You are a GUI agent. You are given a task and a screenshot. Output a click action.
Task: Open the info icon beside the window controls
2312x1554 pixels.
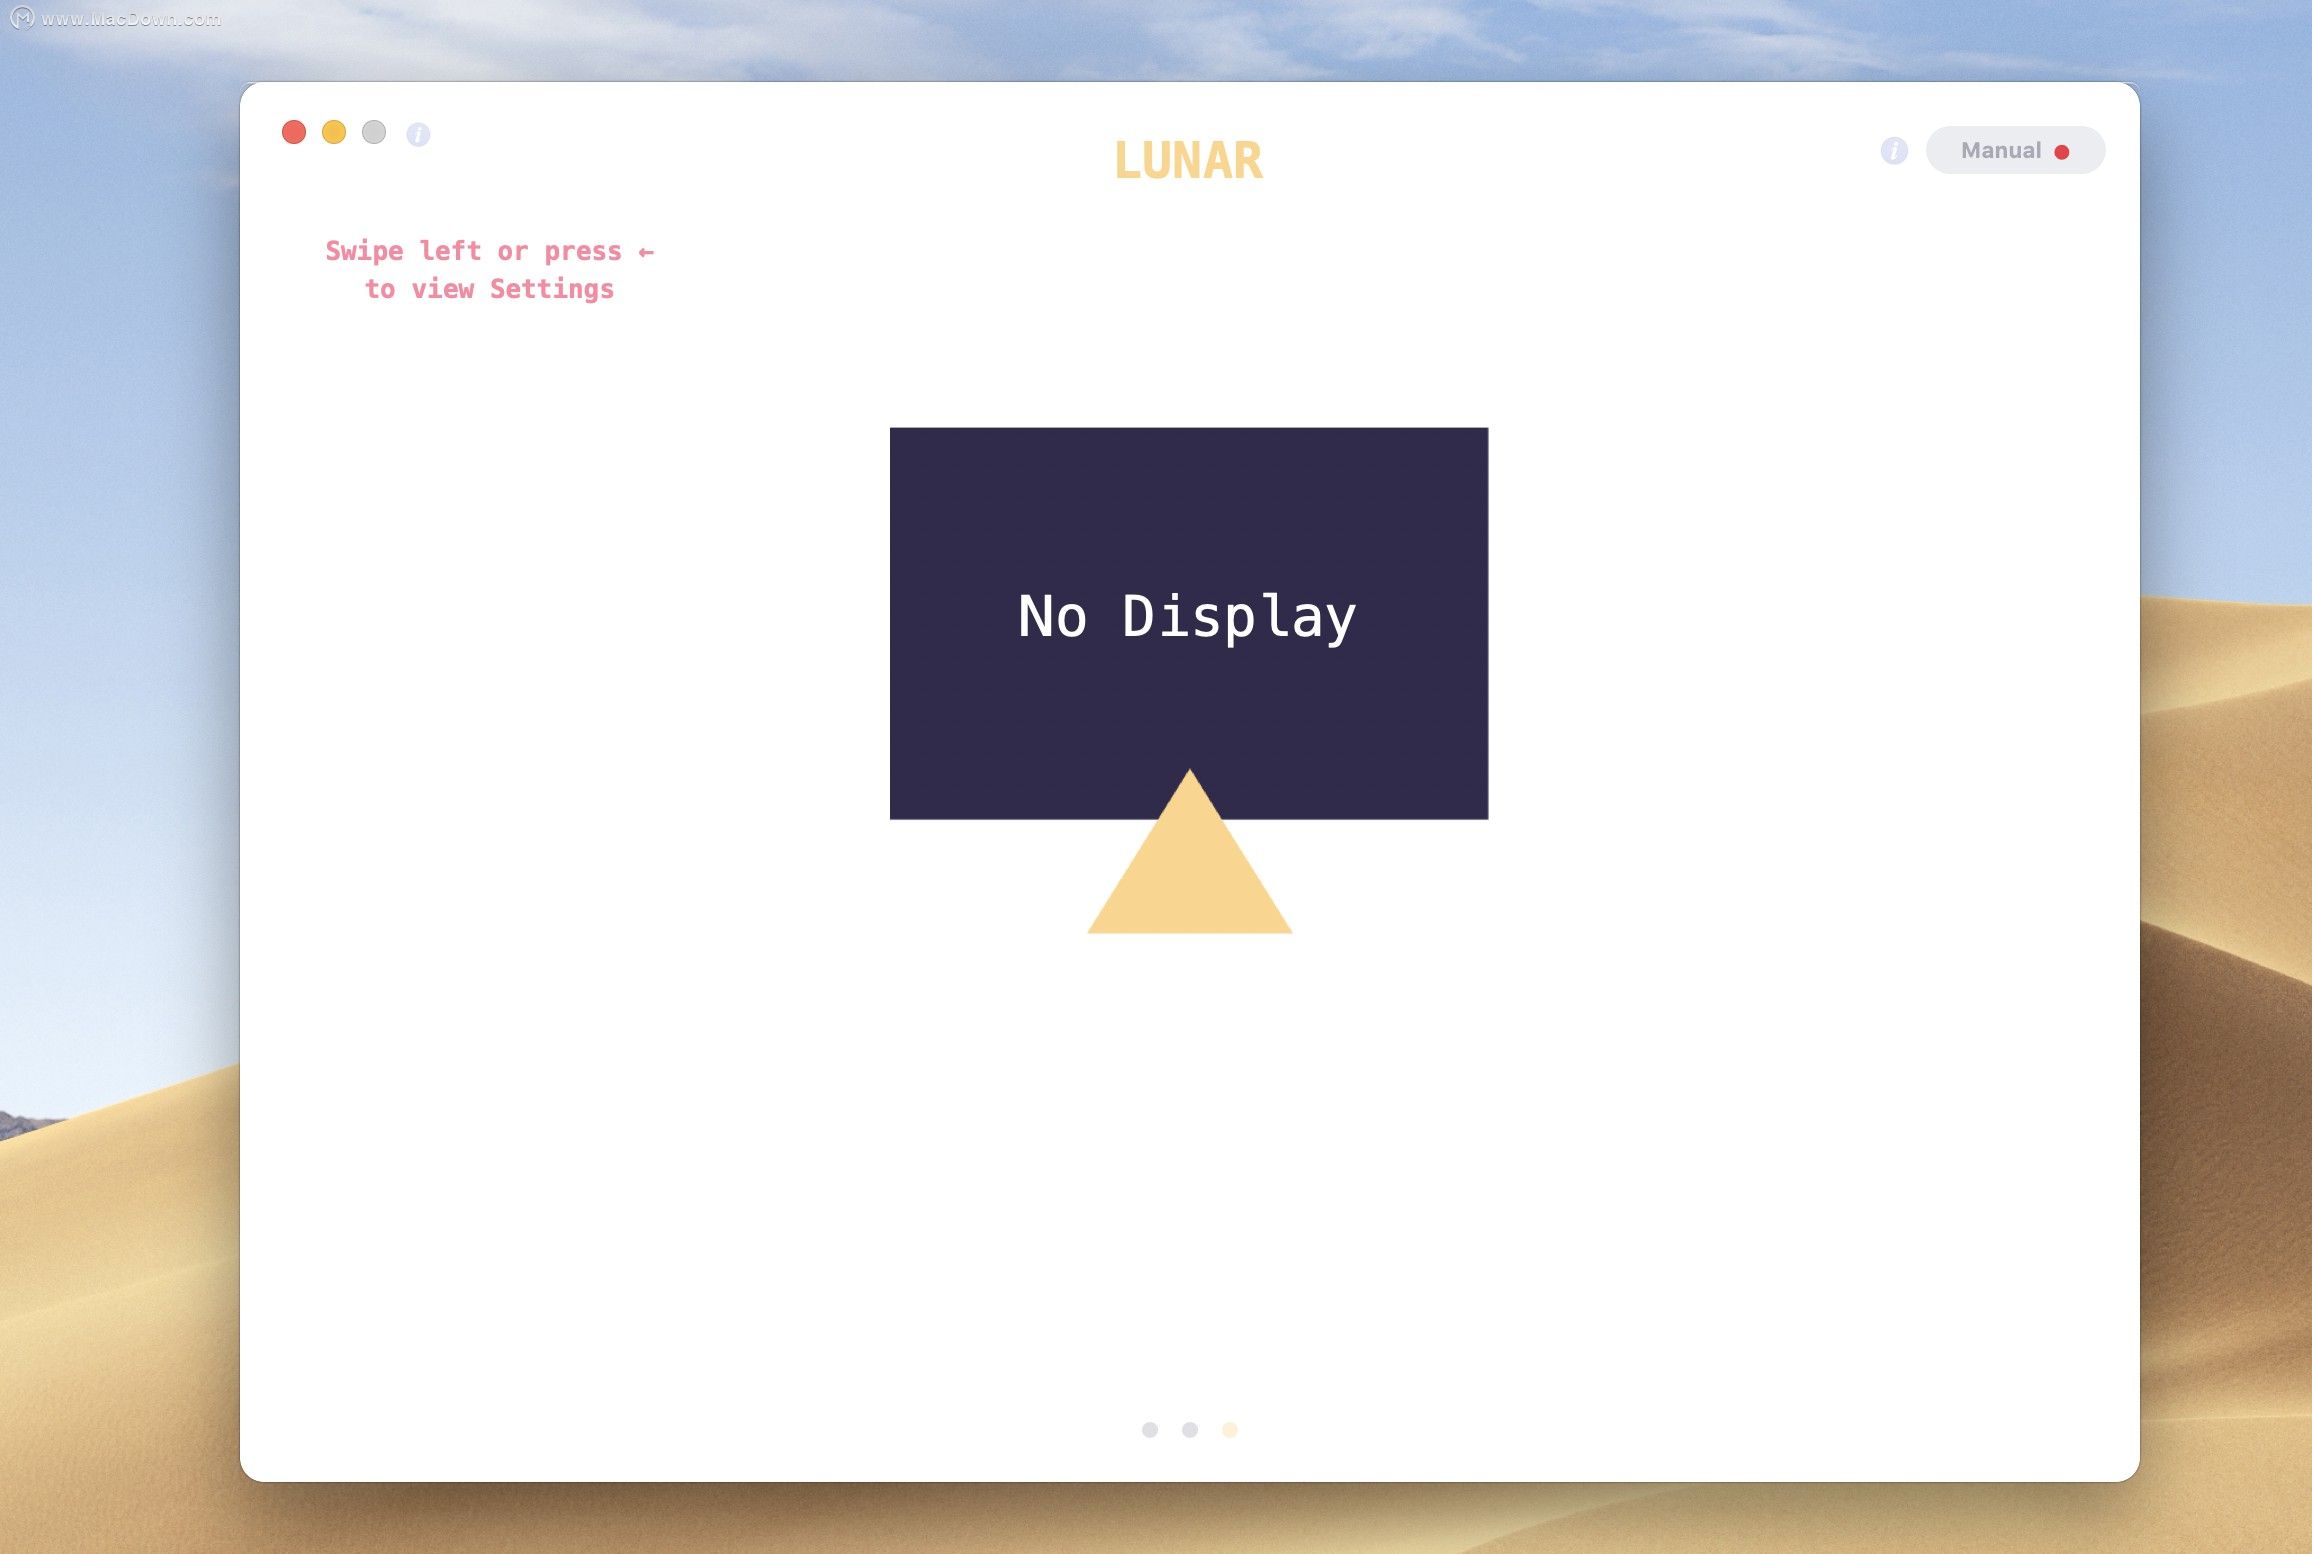click(418, 134)
